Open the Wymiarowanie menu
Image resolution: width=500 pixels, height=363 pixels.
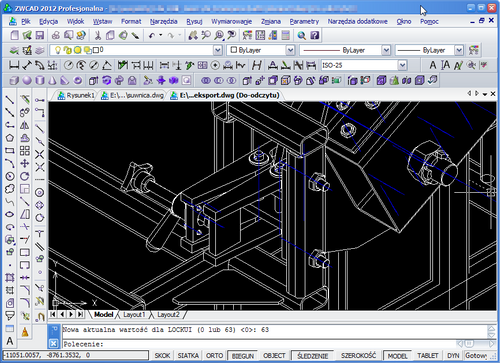coord(231,22)
